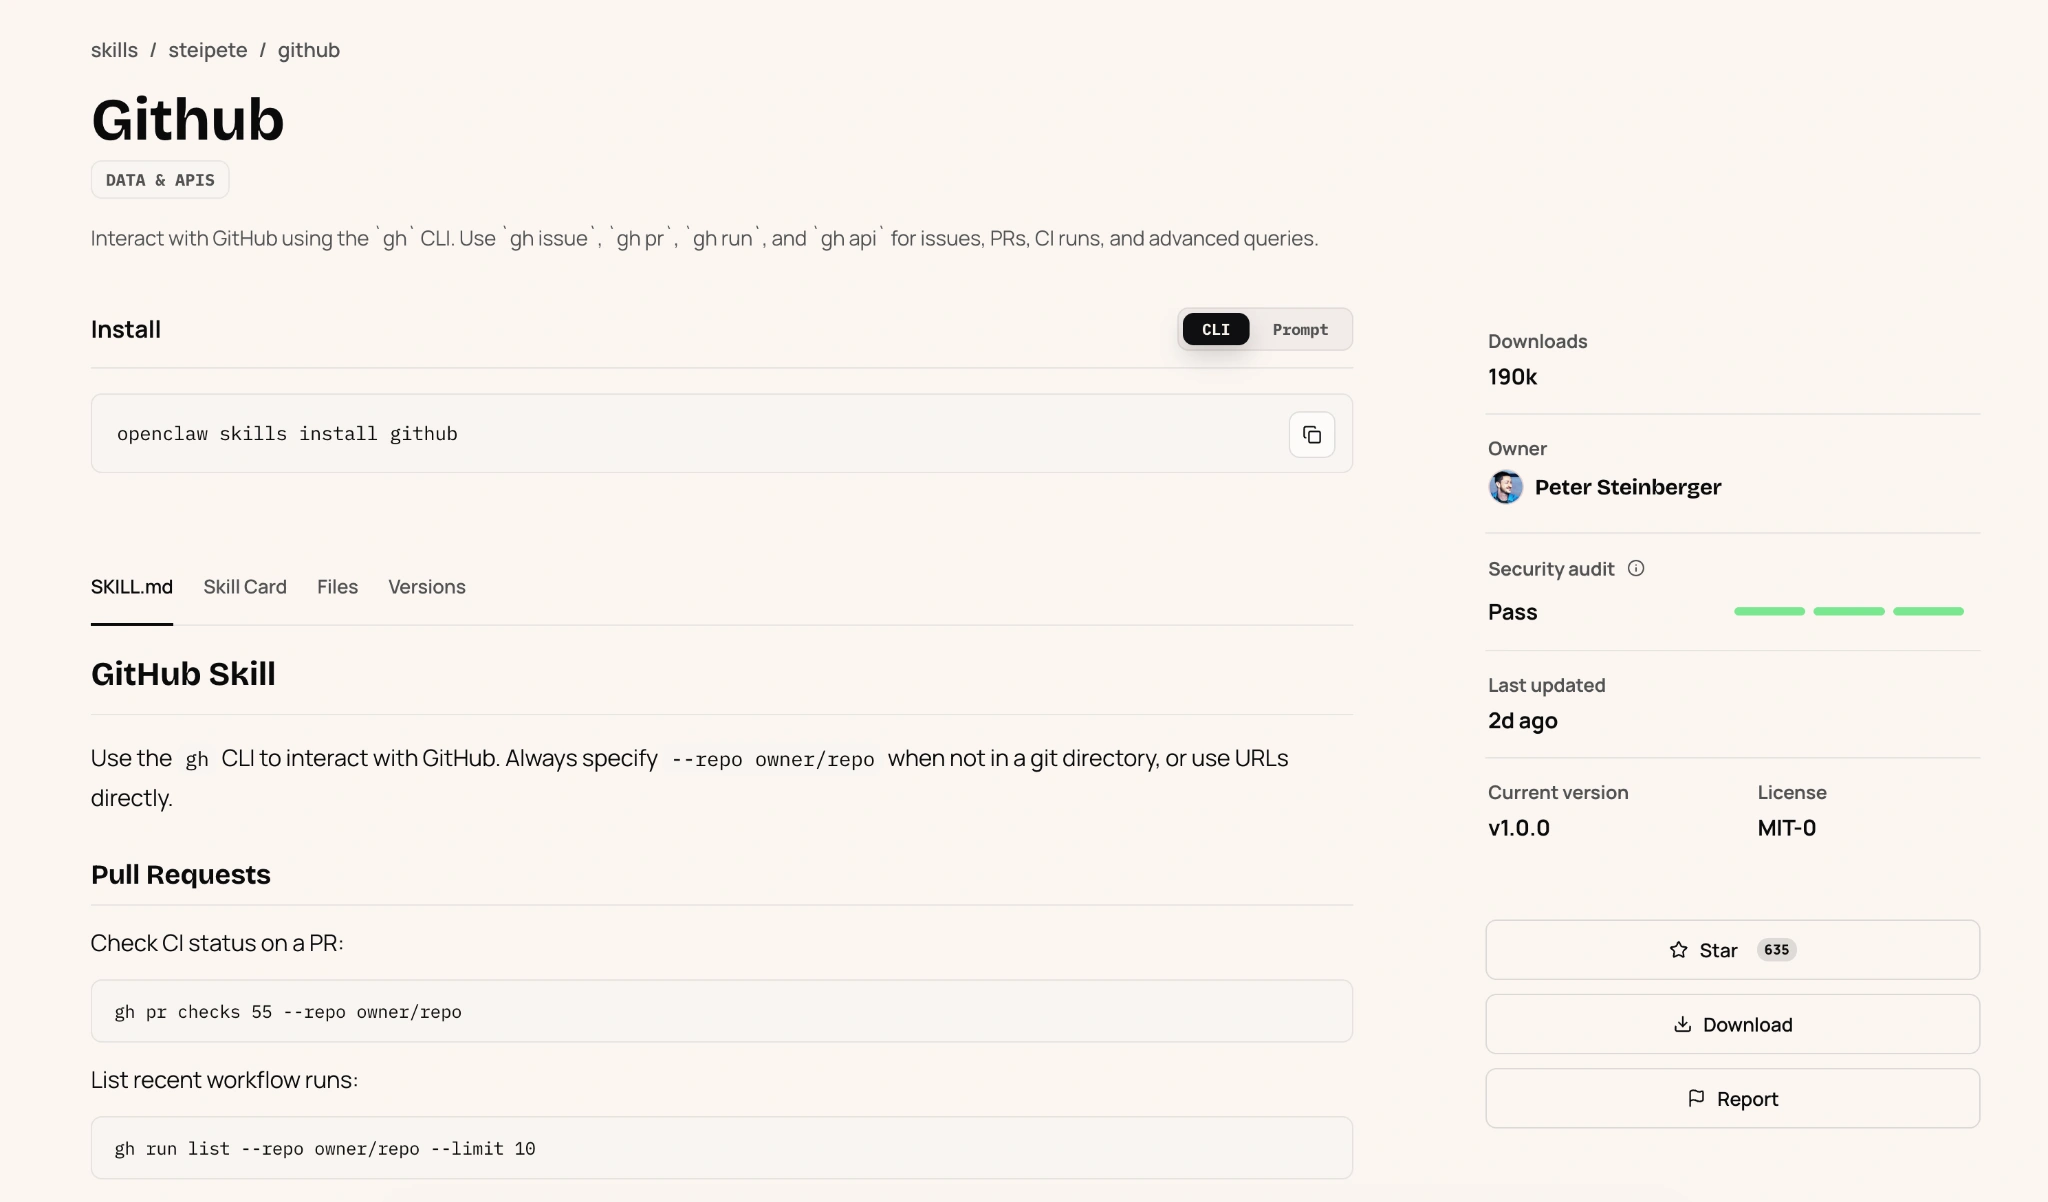Screen dimensions: 2048x1202
Task: Go to skills breadcrumb link
Action: point(114,50)
